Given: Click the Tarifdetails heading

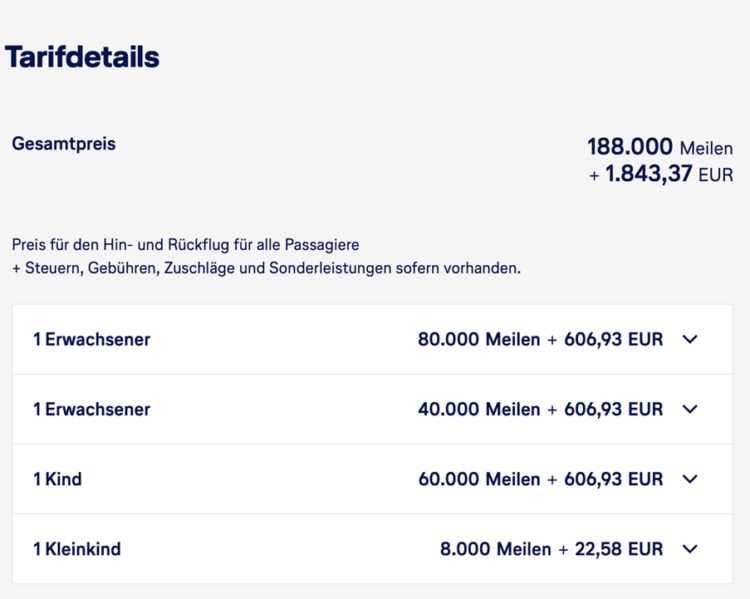Looking at the screenshot, I should [x=82, y=57].
